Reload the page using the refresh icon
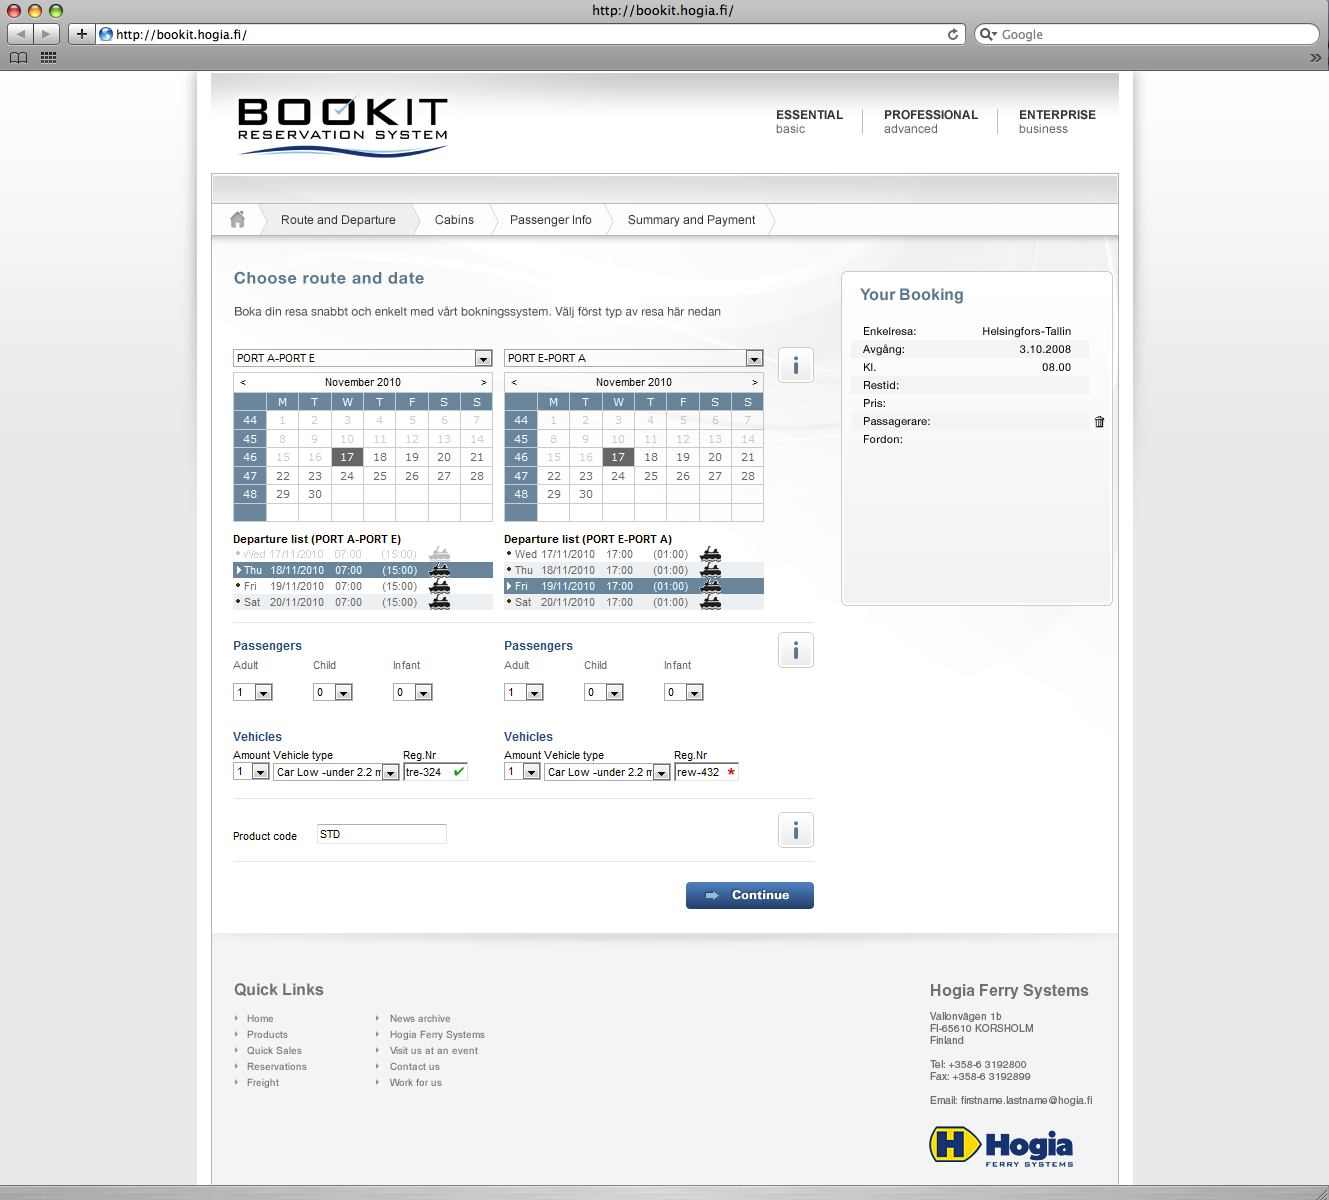Screen dimensions: 1329x1200 tap(953, 34)
